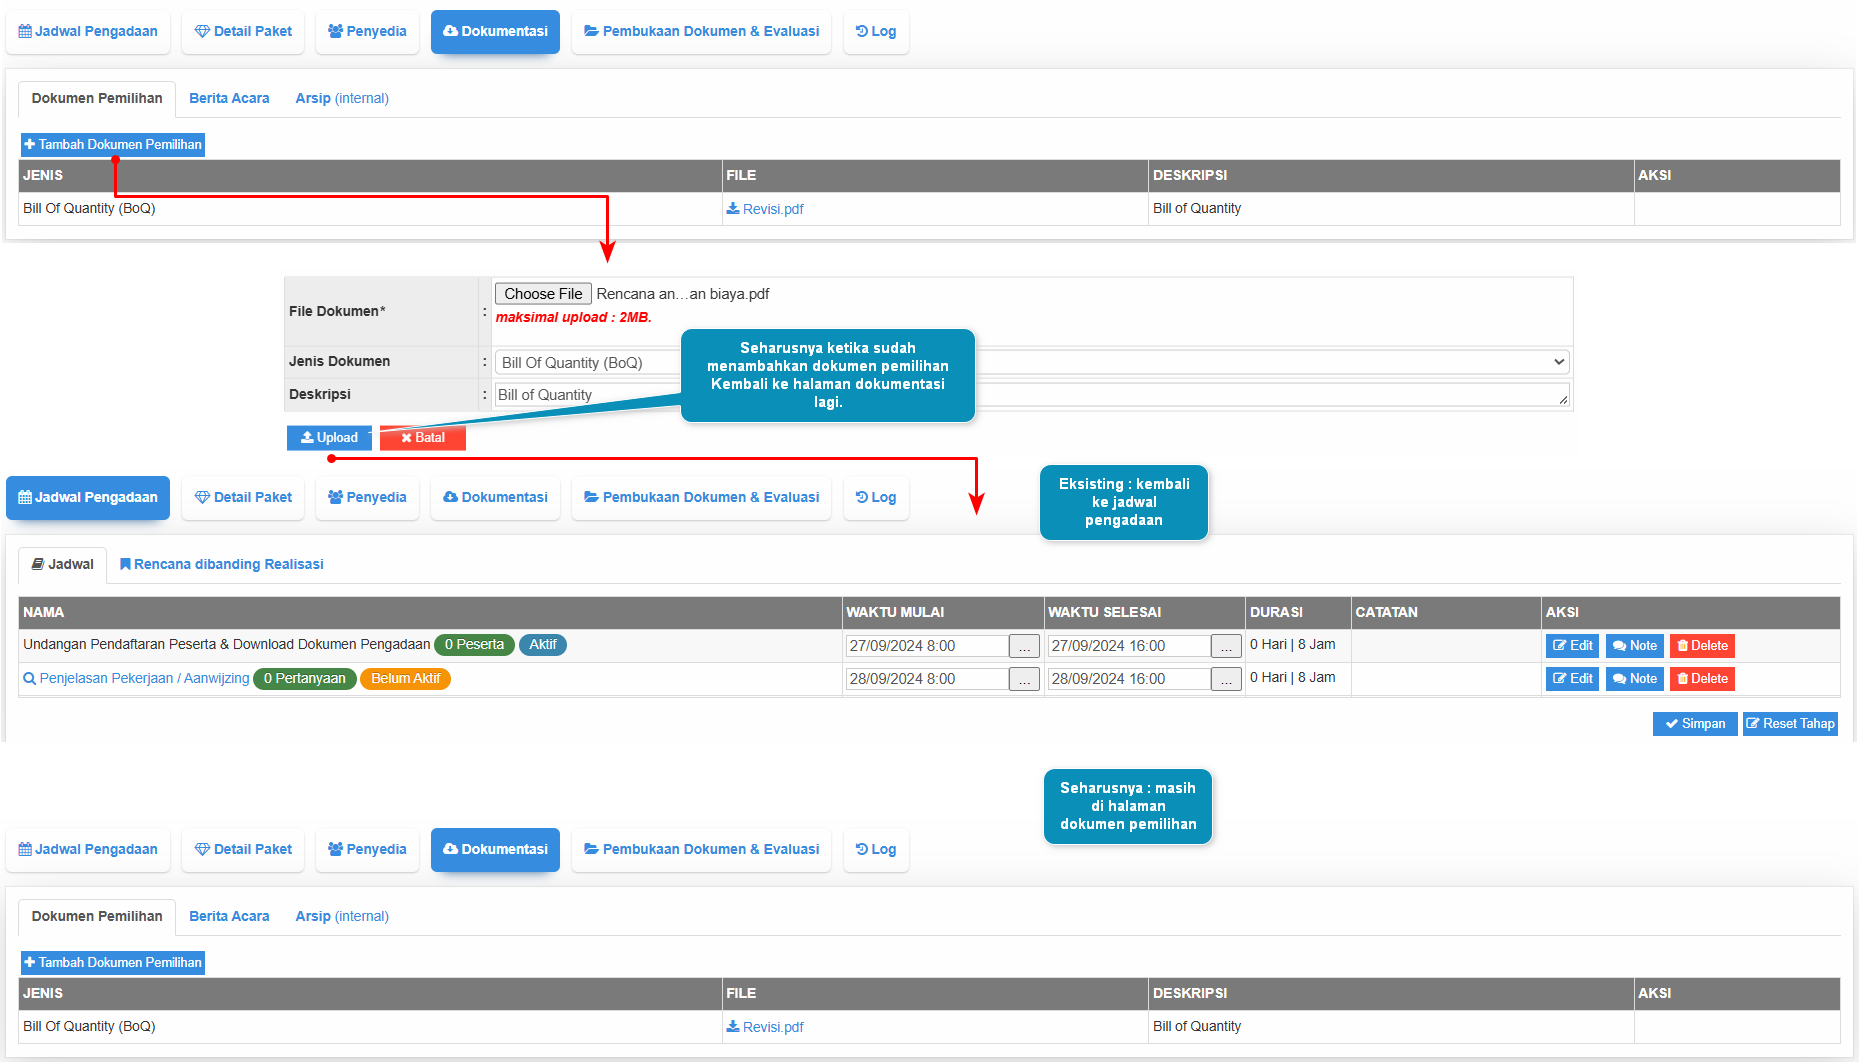
Task: Click the Deskripsi text field
Action: 1032,395
